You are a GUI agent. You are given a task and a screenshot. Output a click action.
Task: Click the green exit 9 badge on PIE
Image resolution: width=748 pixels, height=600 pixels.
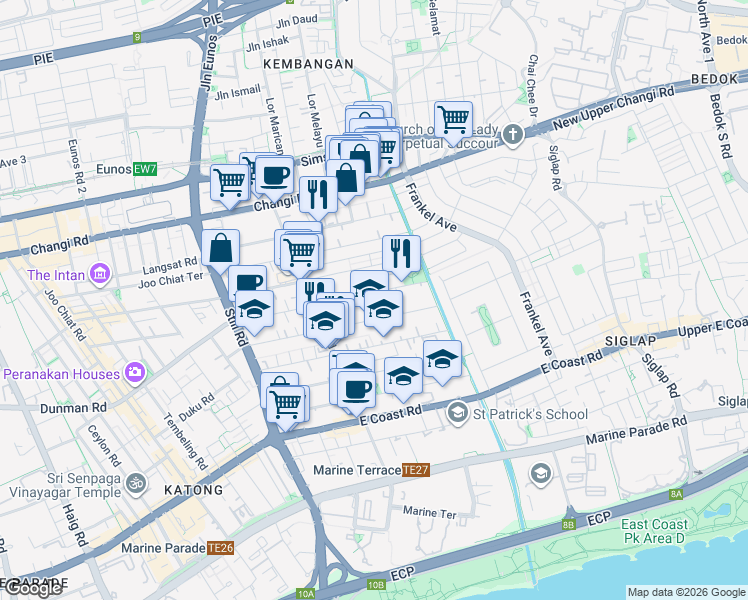click(x=137, y=37)
